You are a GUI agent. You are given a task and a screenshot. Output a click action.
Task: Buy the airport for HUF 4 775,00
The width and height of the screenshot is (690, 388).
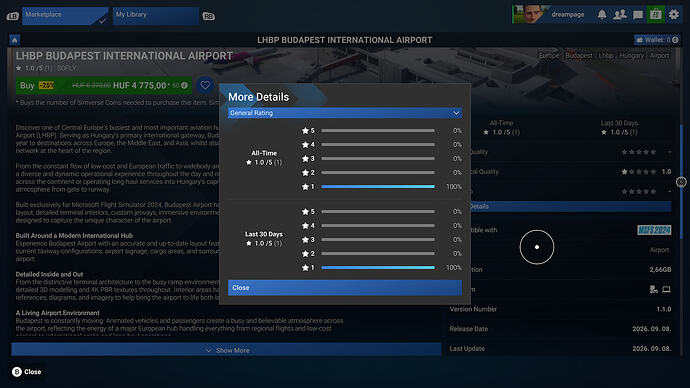point(104,85)
